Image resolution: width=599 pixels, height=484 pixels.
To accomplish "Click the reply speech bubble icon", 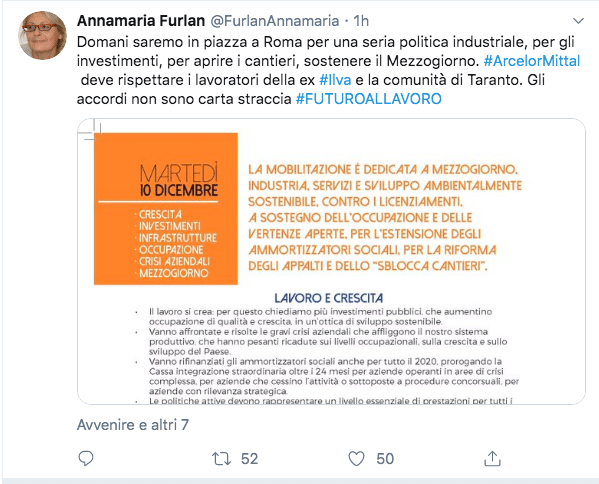I will pos(86,458).
